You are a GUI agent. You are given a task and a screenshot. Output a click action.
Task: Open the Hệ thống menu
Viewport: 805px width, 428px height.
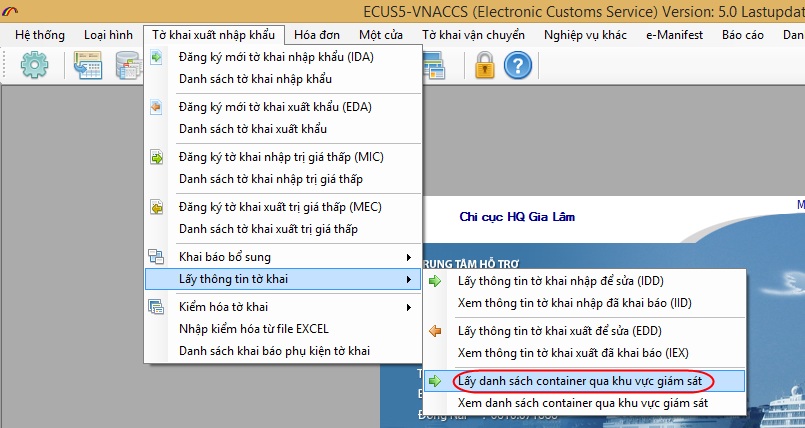coord(39,35)
